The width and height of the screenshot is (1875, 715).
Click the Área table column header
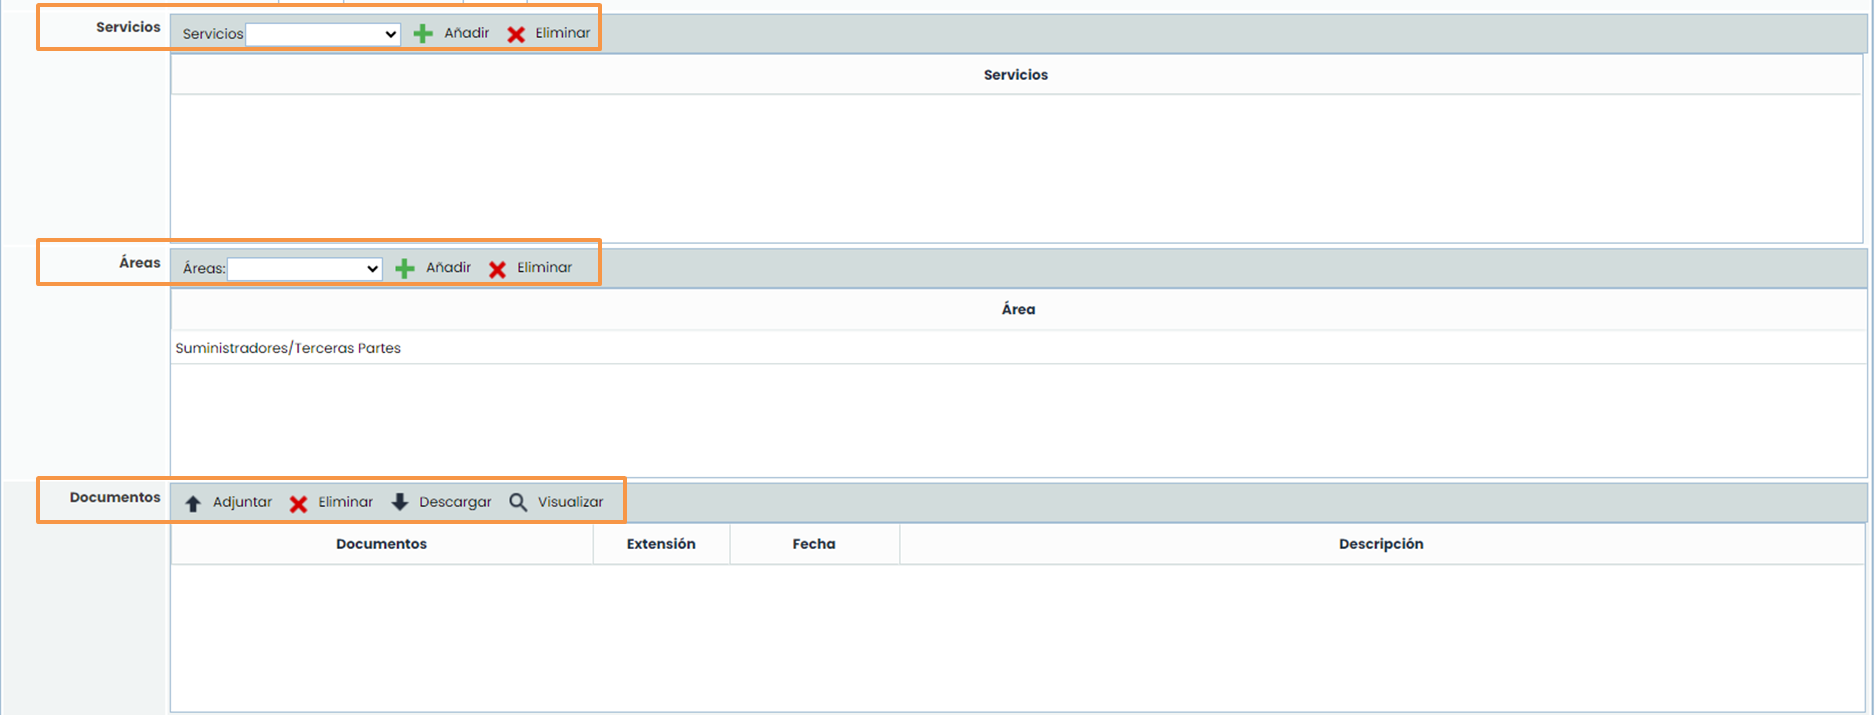coord(1018,310)
